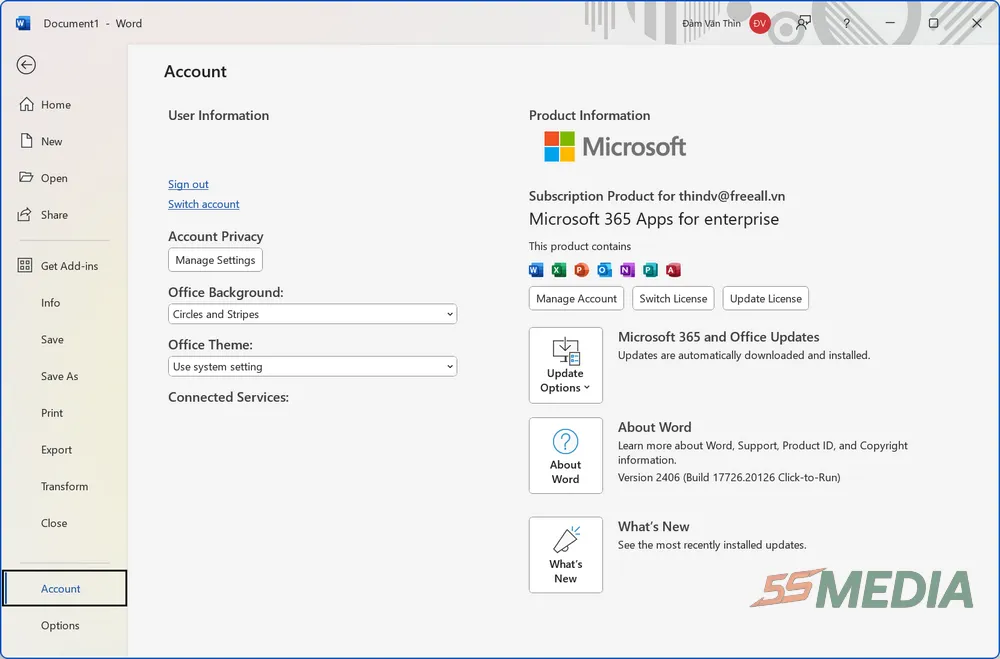Click the Outlook icon under This product contains
This screenshot has width=1000, height=659.
(x=604, y=270)
